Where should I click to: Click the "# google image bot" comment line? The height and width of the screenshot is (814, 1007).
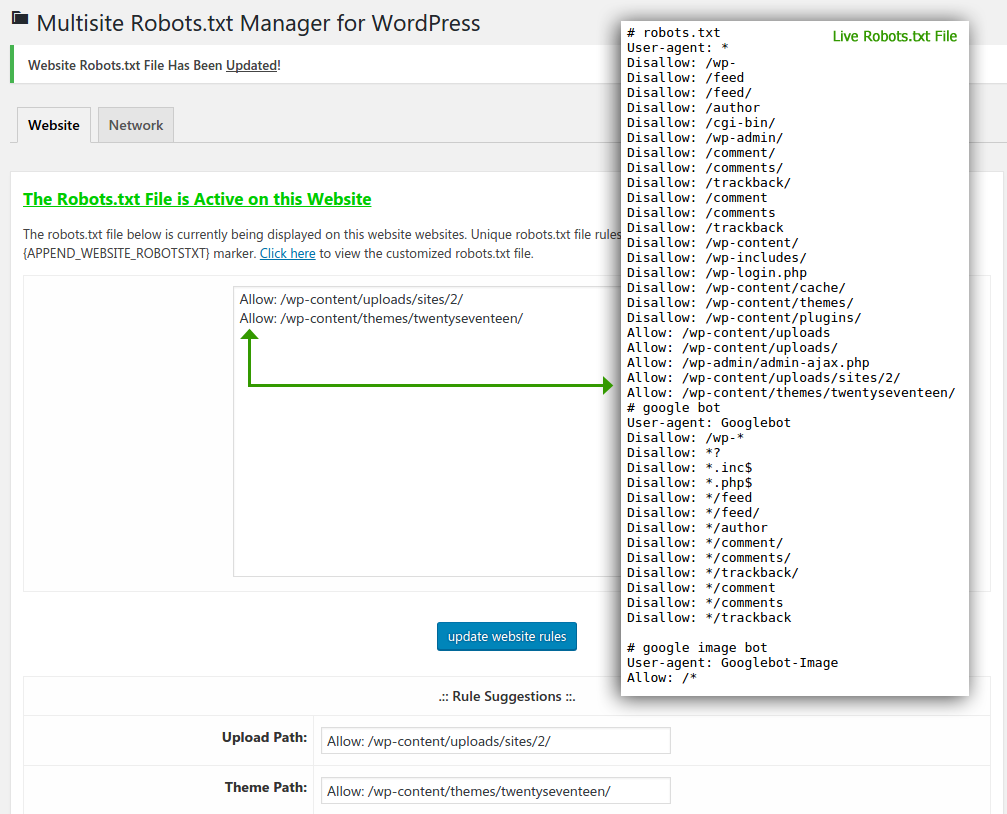click(698, 648)
